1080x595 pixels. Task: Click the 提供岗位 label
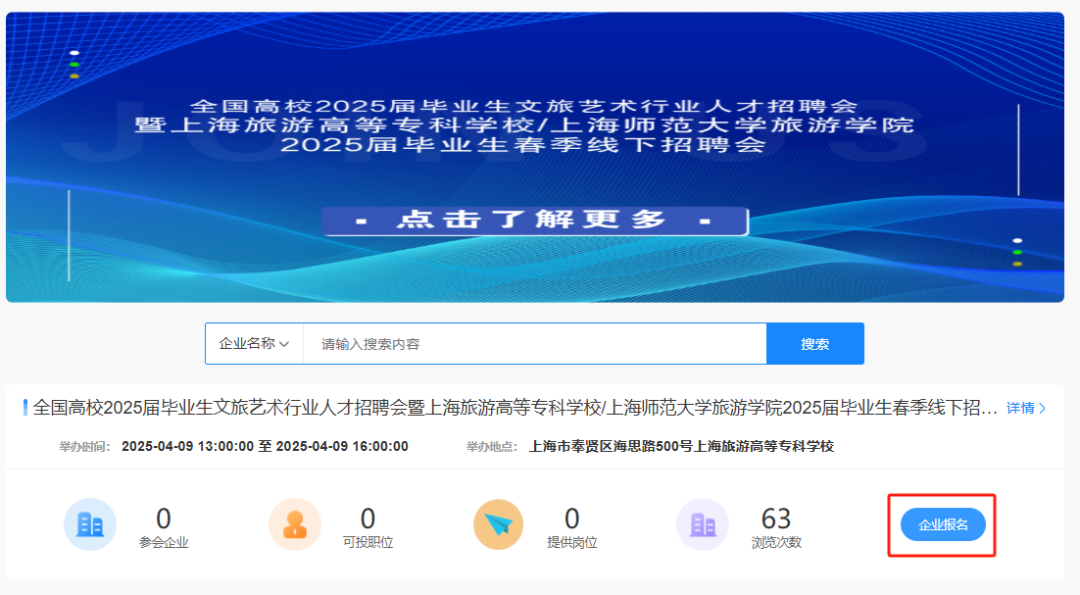572,543
